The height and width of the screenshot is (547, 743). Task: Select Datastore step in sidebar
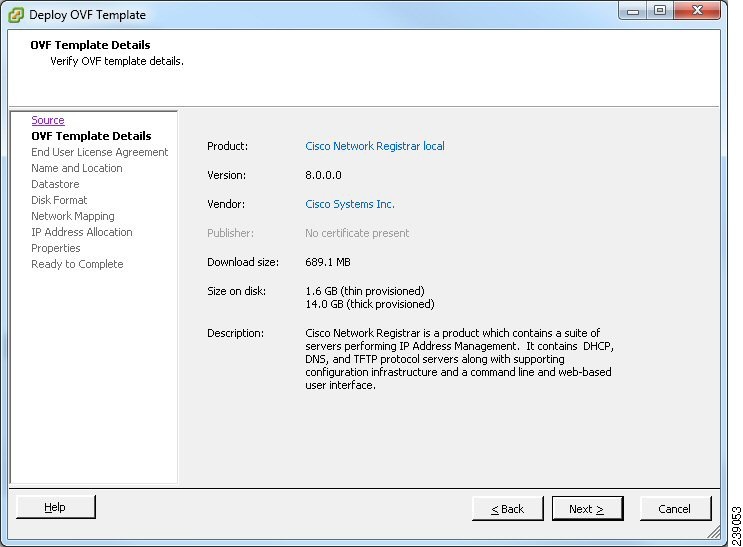pyautogui.click(x=55, y=184)
